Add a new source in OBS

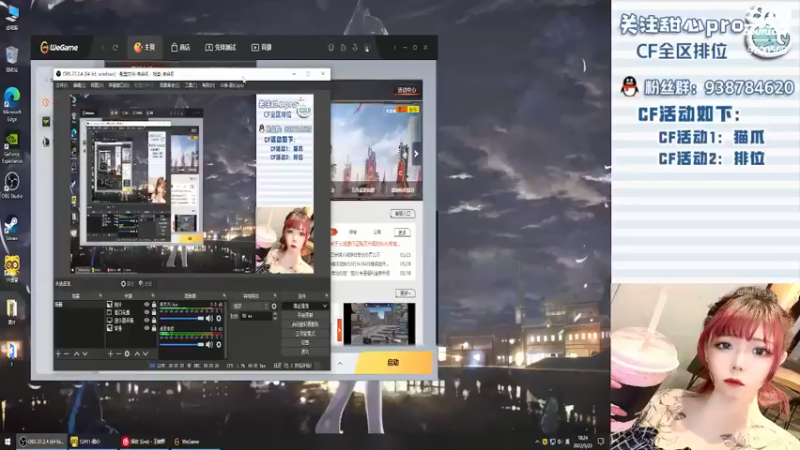(110, 354)
